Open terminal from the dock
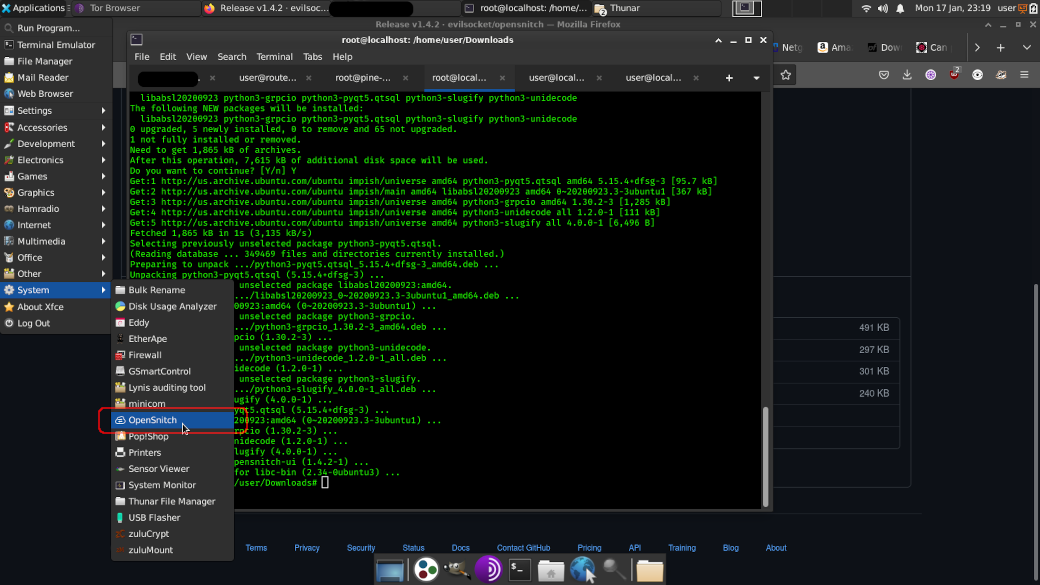The image size is (1040, 585). 519,570
